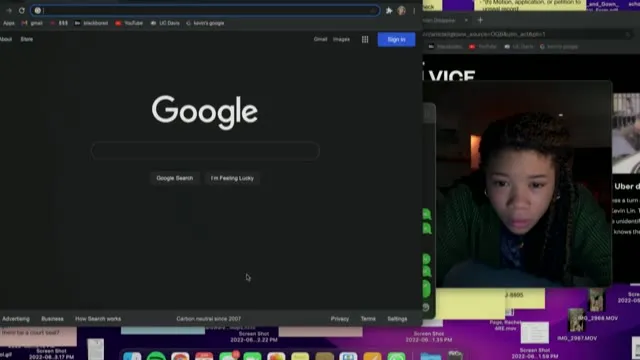Open the Privacy footer link

(x=340, y=319)
